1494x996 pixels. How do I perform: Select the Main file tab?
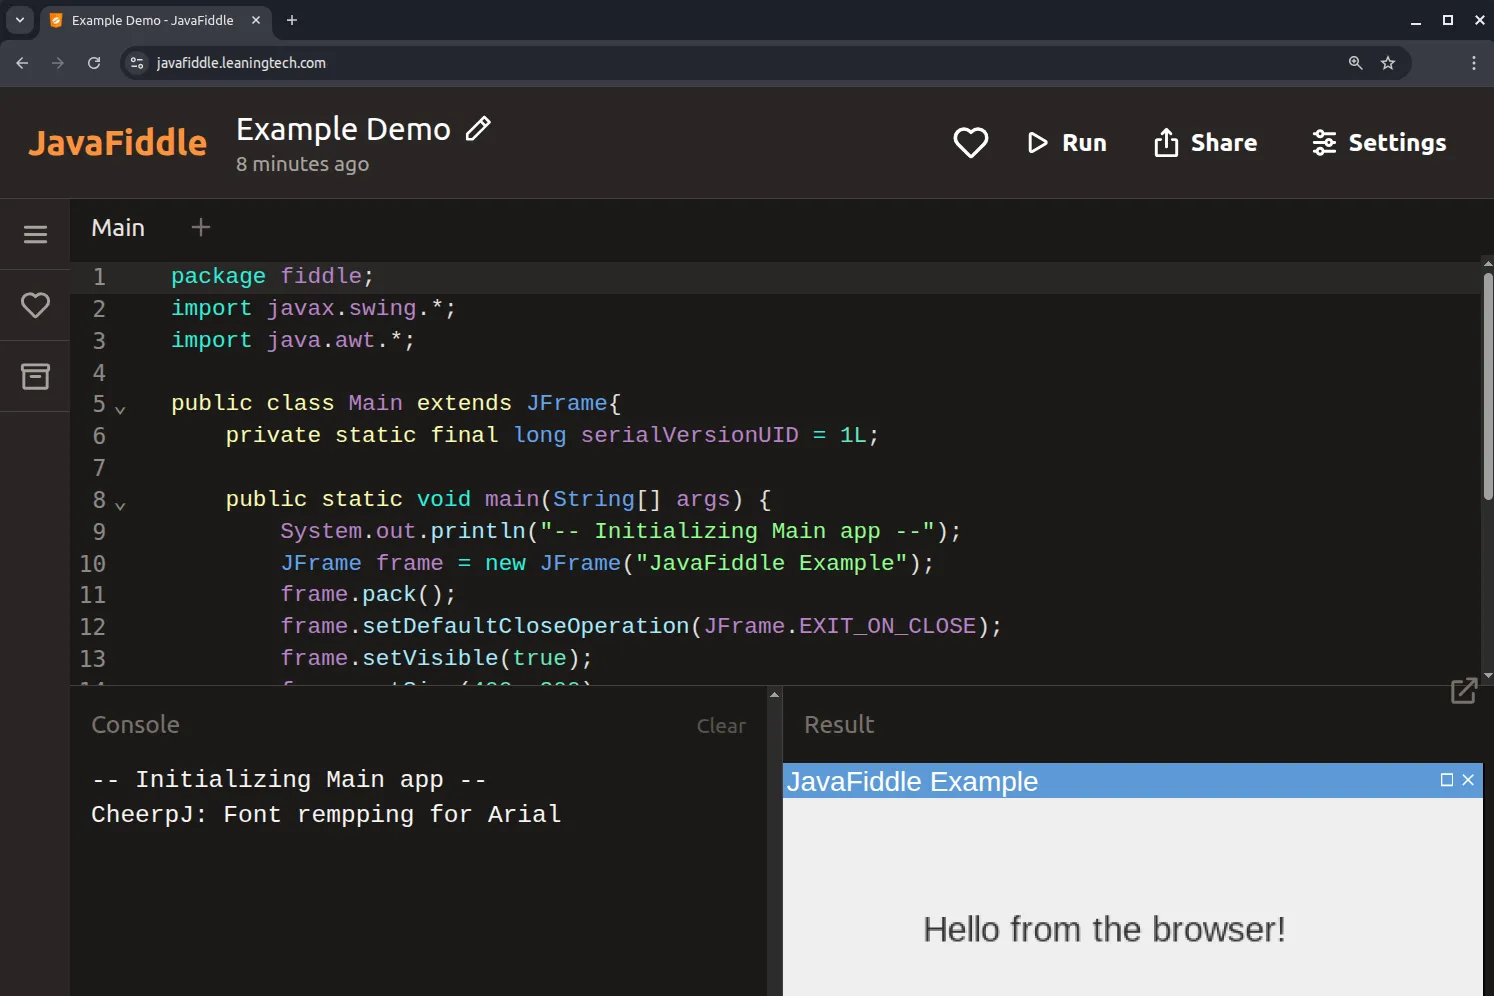tap(117, 227)
